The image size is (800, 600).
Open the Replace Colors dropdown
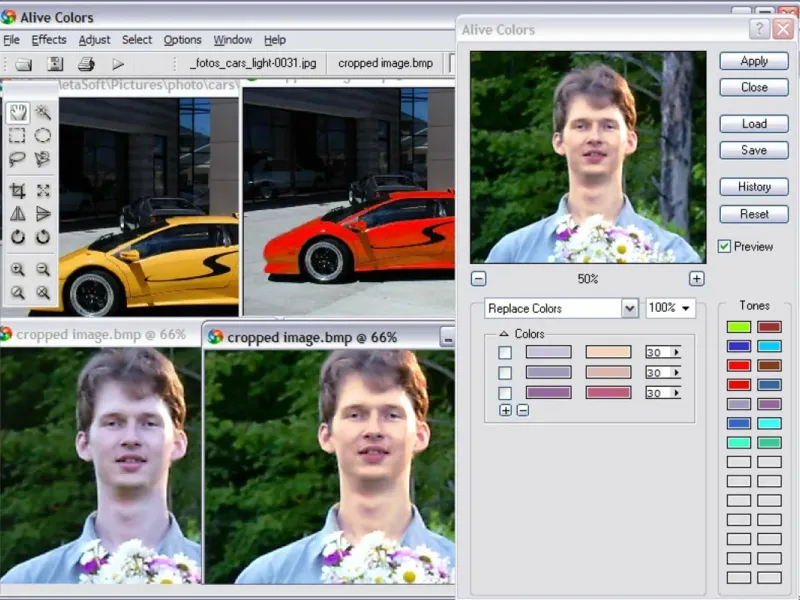tap(629, 308)
